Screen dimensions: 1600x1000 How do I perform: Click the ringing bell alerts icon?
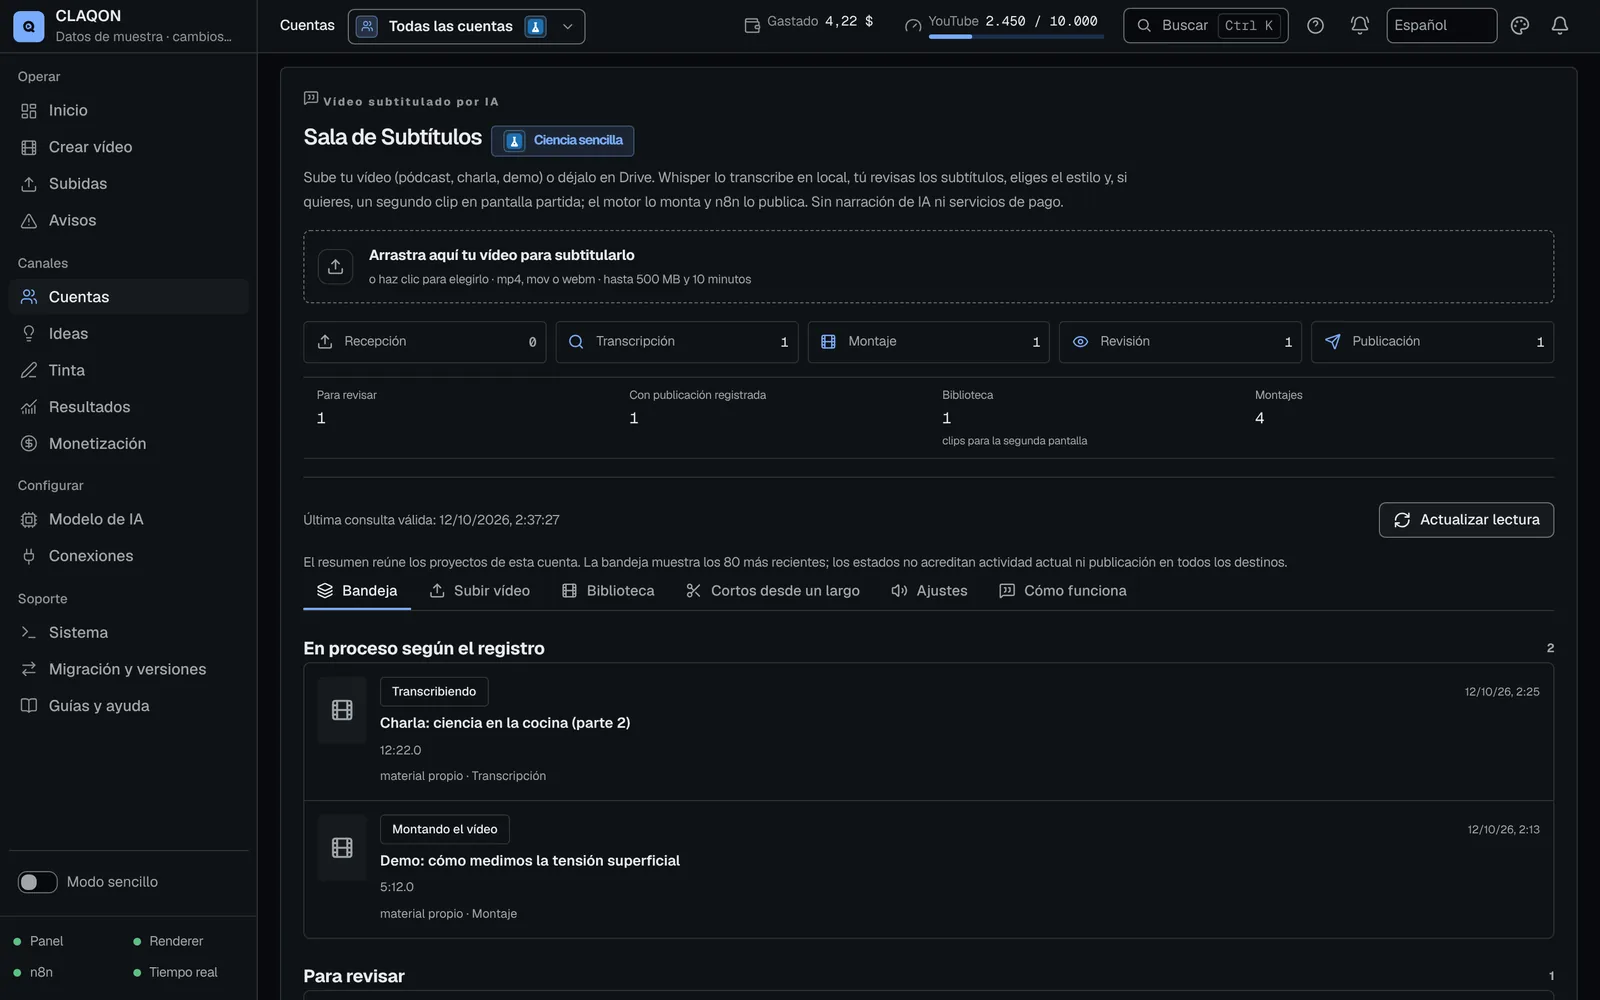[x=1360, y=26]
